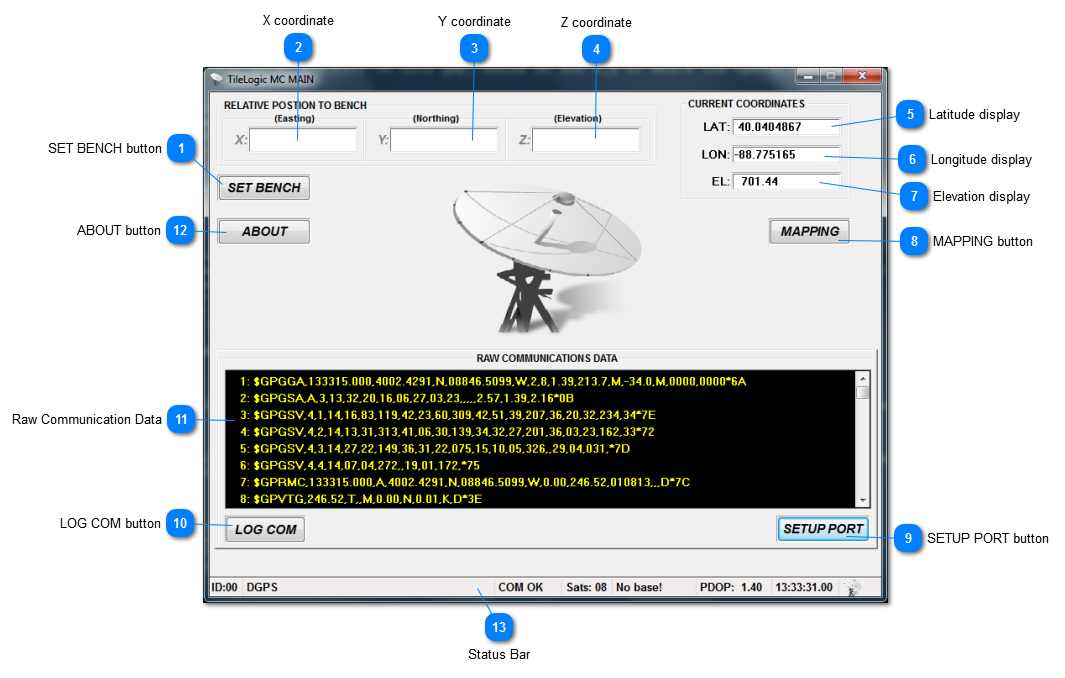The height and width of the screenshot is (678, 1065).
Task: Open SETUP PORT configuration
Action: pyautogui.click(x=822, y=529)
